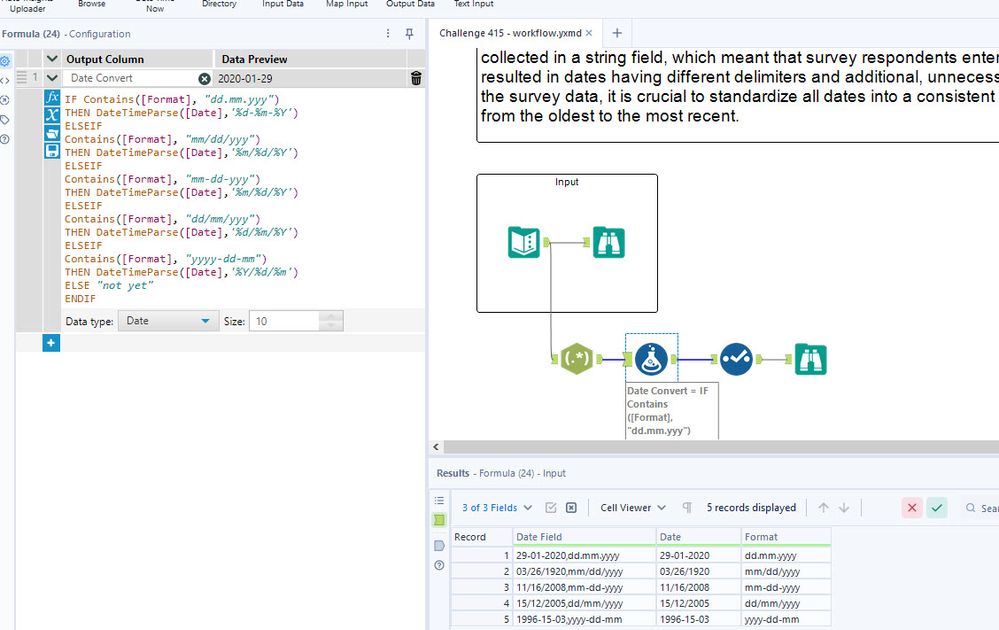Add a new expression with plus button
This screenshot has height=630, width=999.
[x=51, y=343]
